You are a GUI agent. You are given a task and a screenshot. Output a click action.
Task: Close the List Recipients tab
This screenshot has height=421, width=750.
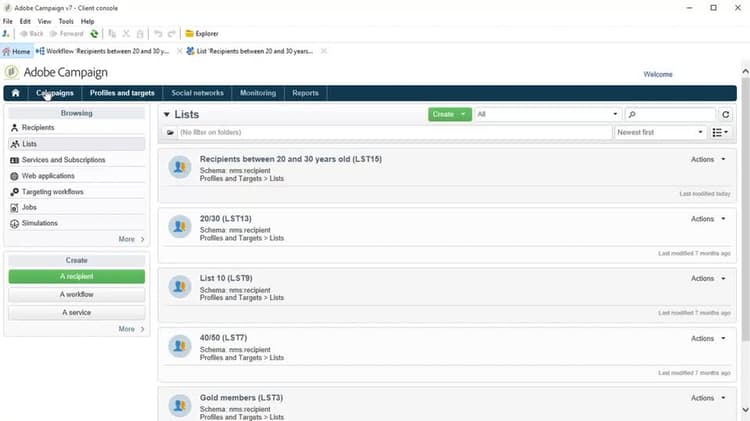(x=324, y=51)
